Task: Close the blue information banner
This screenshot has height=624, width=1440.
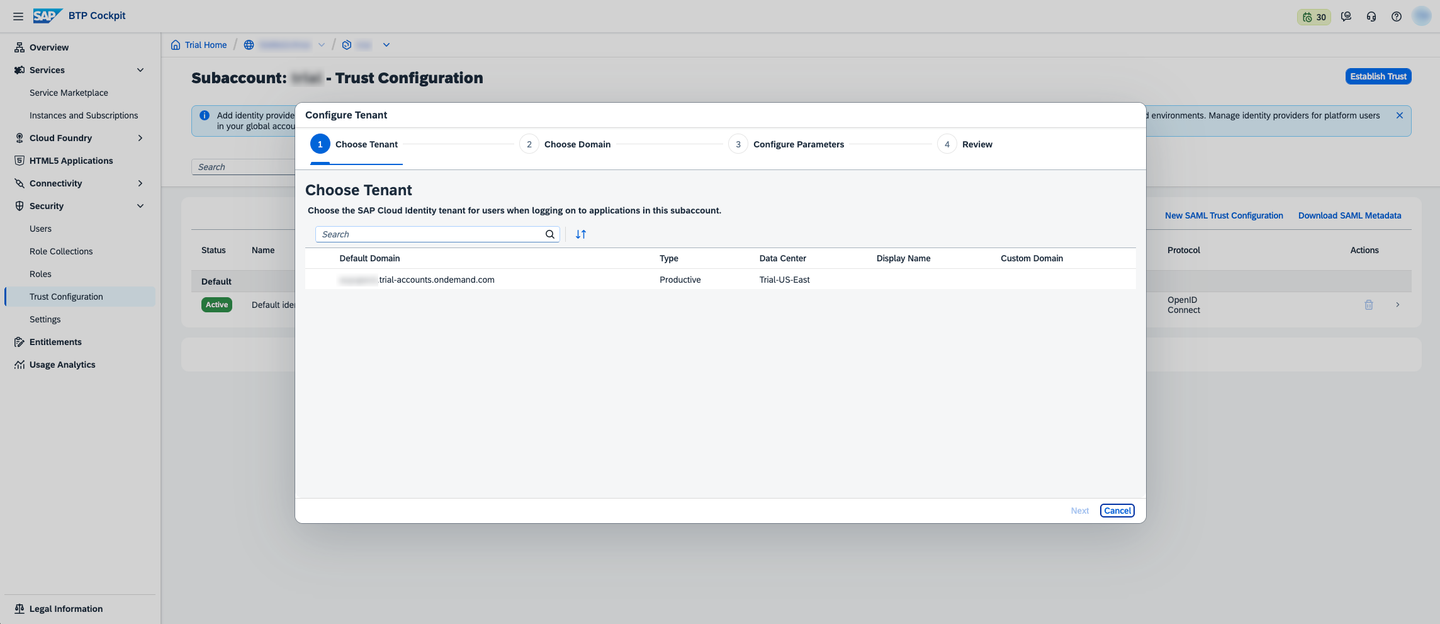Action: pos(1399,116)
